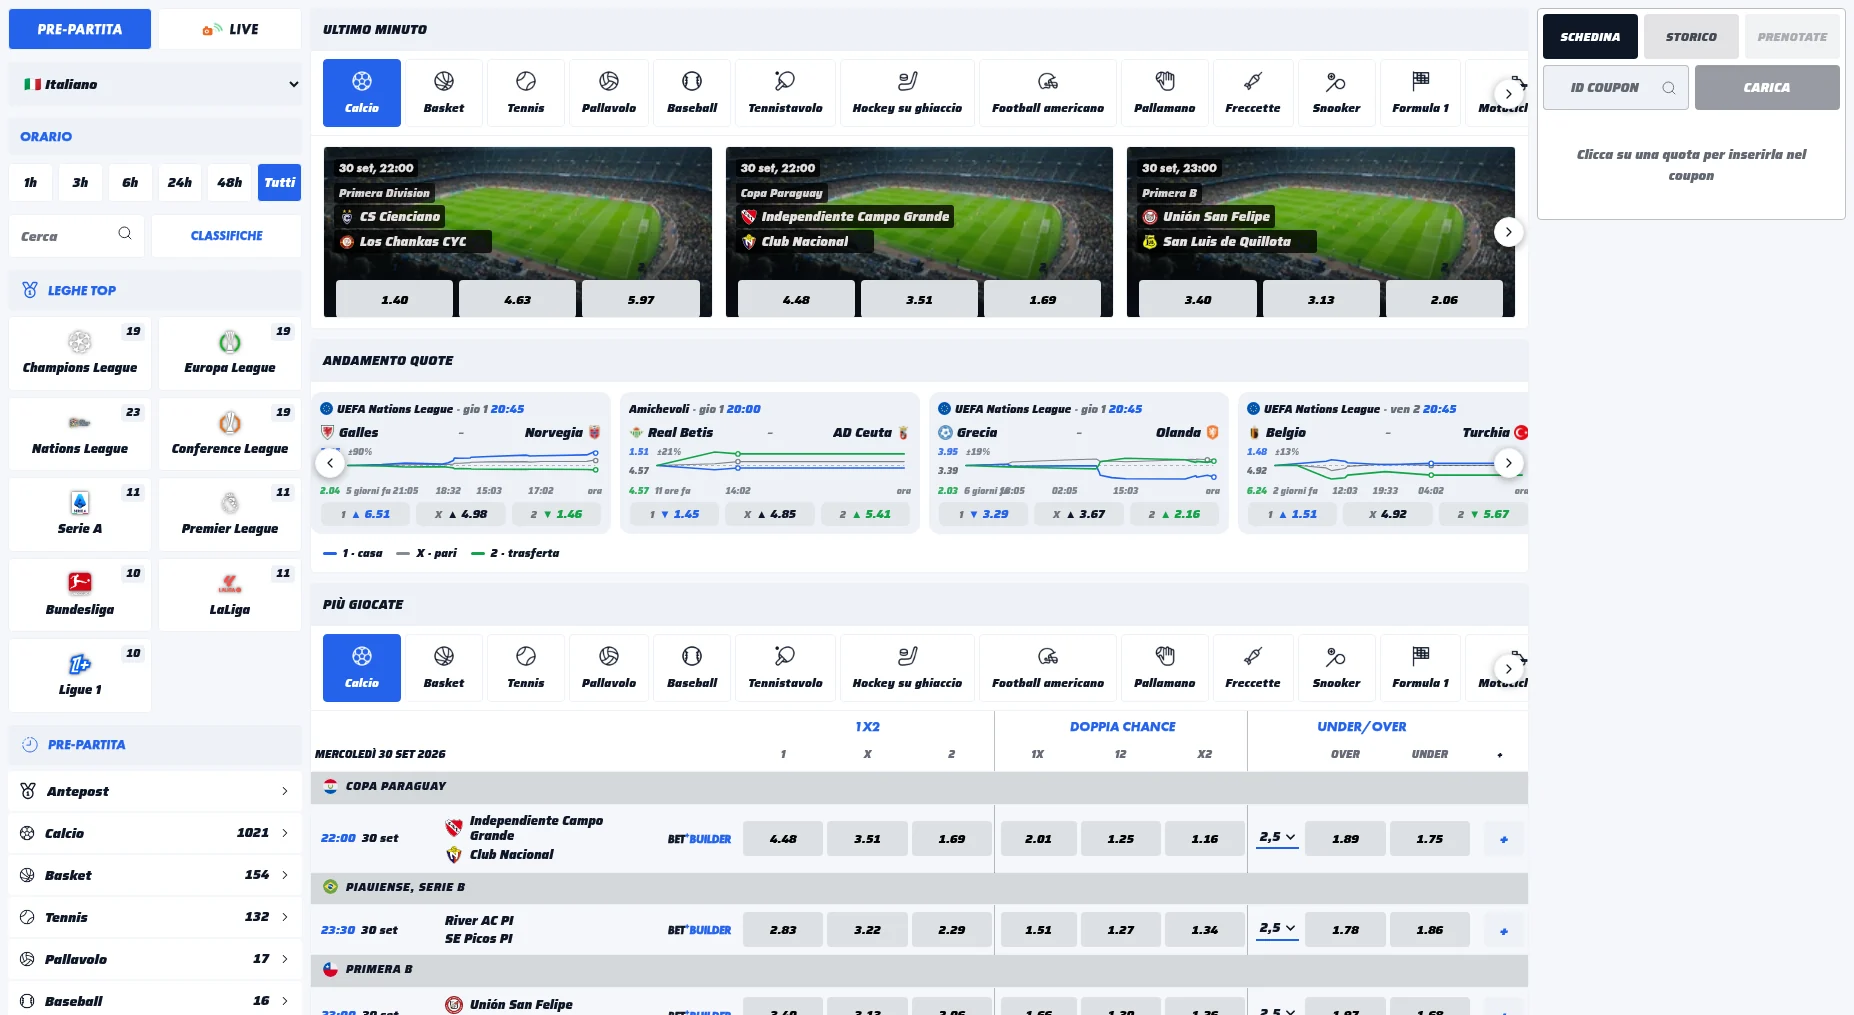
Task: Open Conference League top league tile
Action: click(230, 434)
